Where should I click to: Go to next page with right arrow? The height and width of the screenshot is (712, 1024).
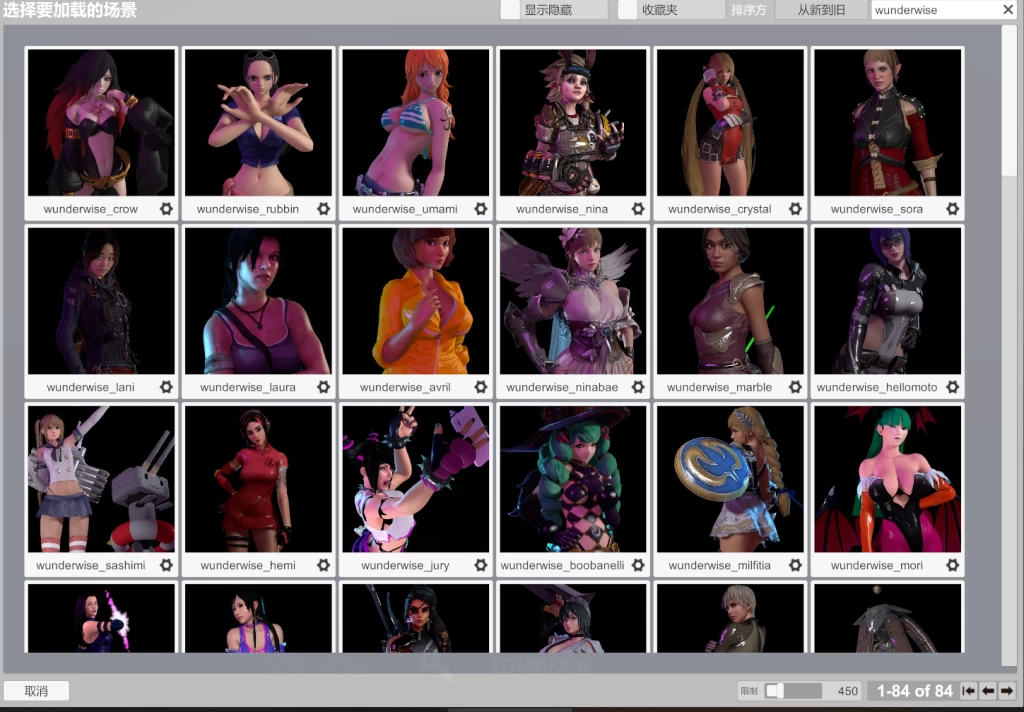click(1007, 691)
